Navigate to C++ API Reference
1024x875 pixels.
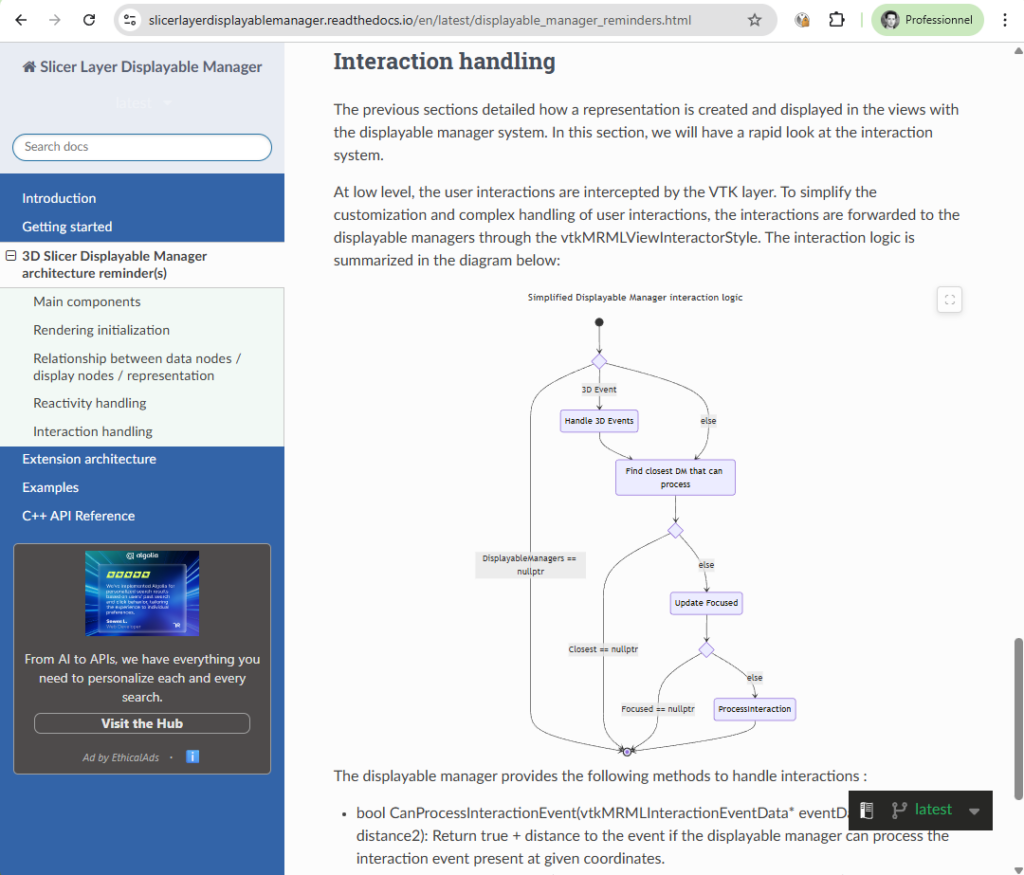coord(78,516)
